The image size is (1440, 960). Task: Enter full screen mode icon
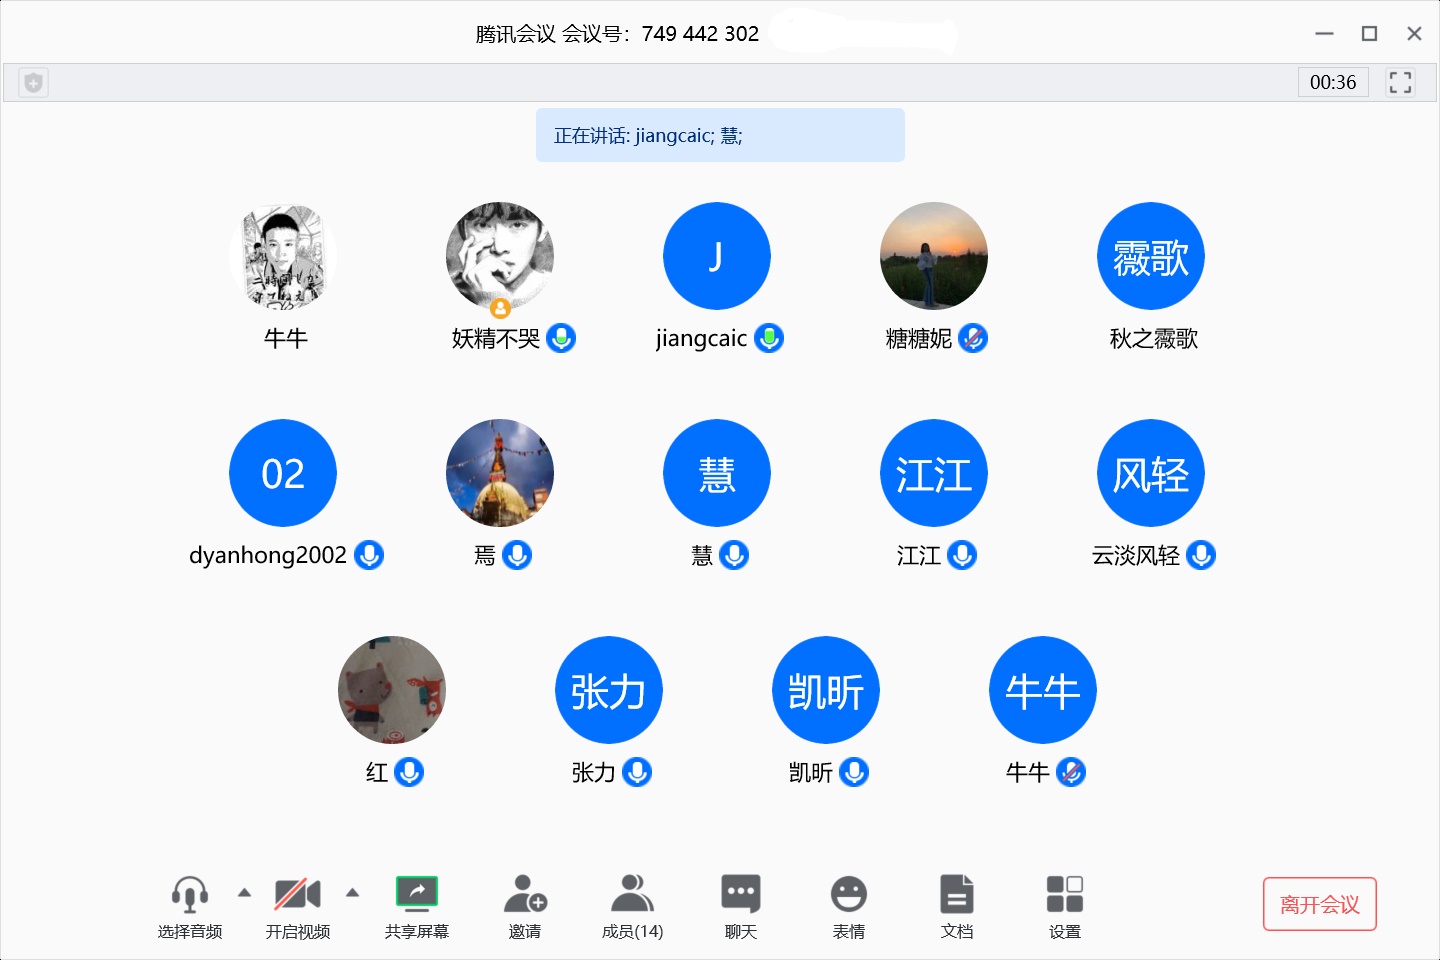(1400, 82)
